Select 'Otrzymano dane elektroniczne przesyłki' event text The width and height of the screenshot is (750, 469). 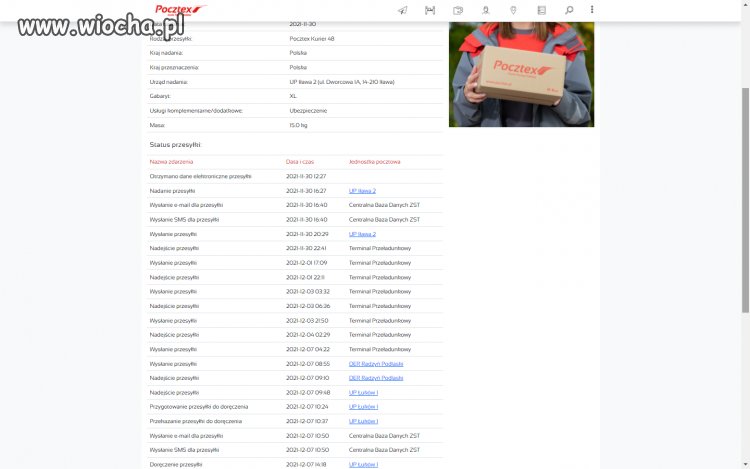pos(200,176)
